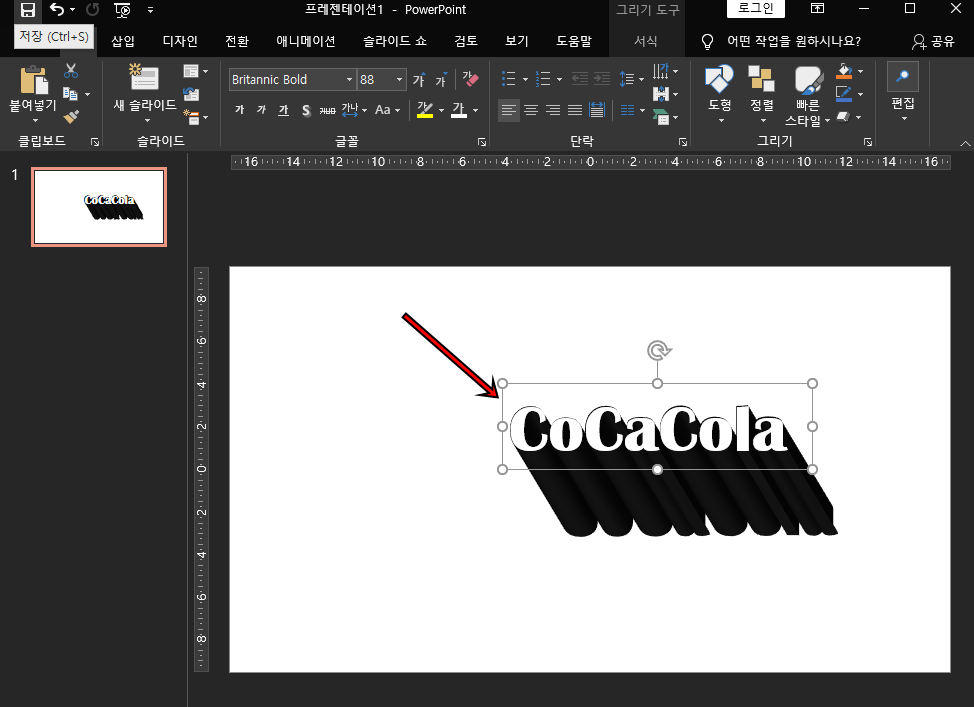The width and height of the screenshot is (974, 707).
Task: Toggle Align Left paragraph button
Action: click(509, 111)
